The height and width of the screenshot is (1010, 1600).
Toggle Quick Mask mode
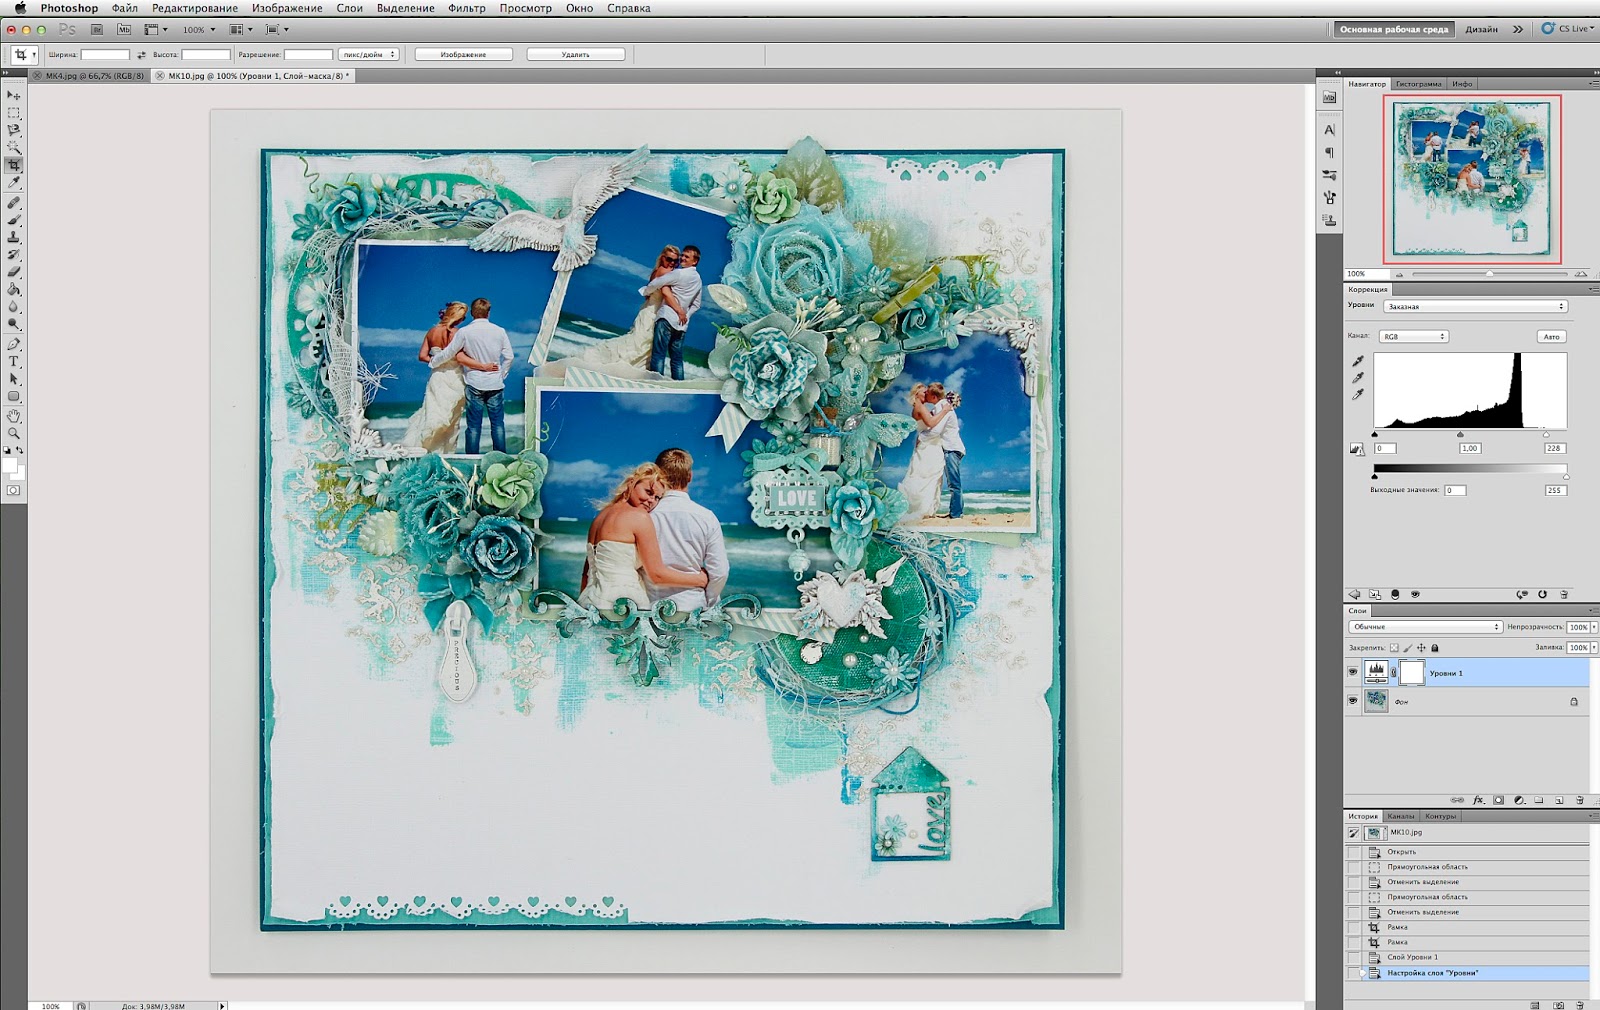pos(14,490)
